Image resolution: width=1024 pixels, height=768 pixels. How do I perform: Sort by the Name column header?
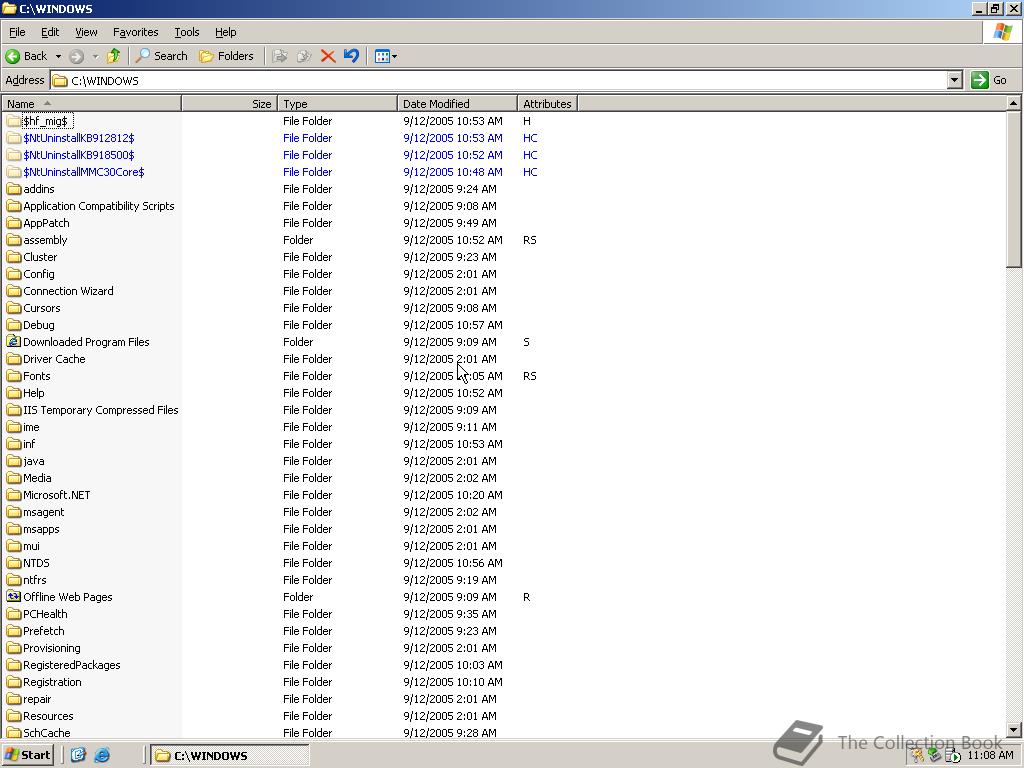91,104
